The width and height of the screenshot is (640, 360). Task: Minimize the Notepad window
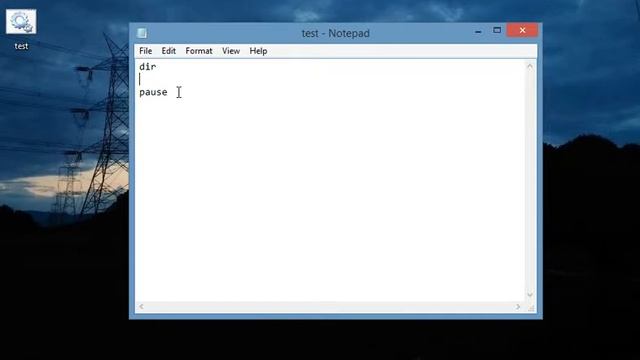click(478, 31)
